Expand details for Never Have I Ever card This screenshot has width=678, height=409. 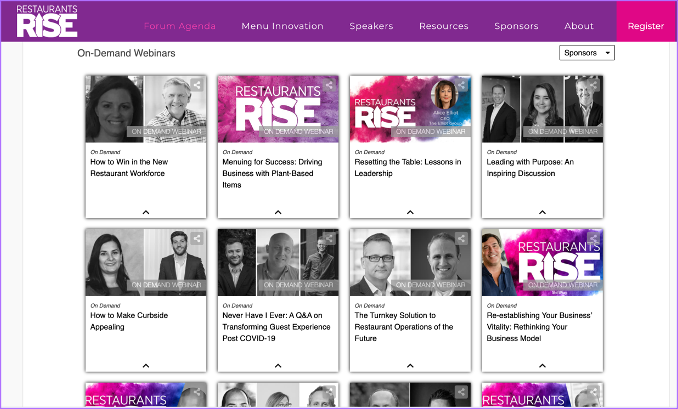pyautogui.click(x=278, y=366)
